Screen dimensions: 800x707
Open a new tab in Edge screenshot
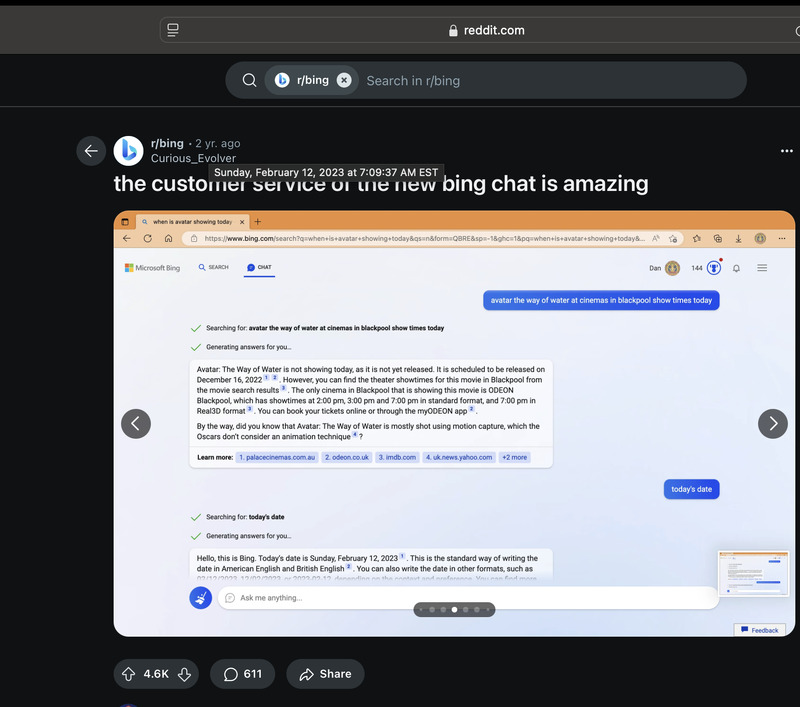tap(258, 222)
